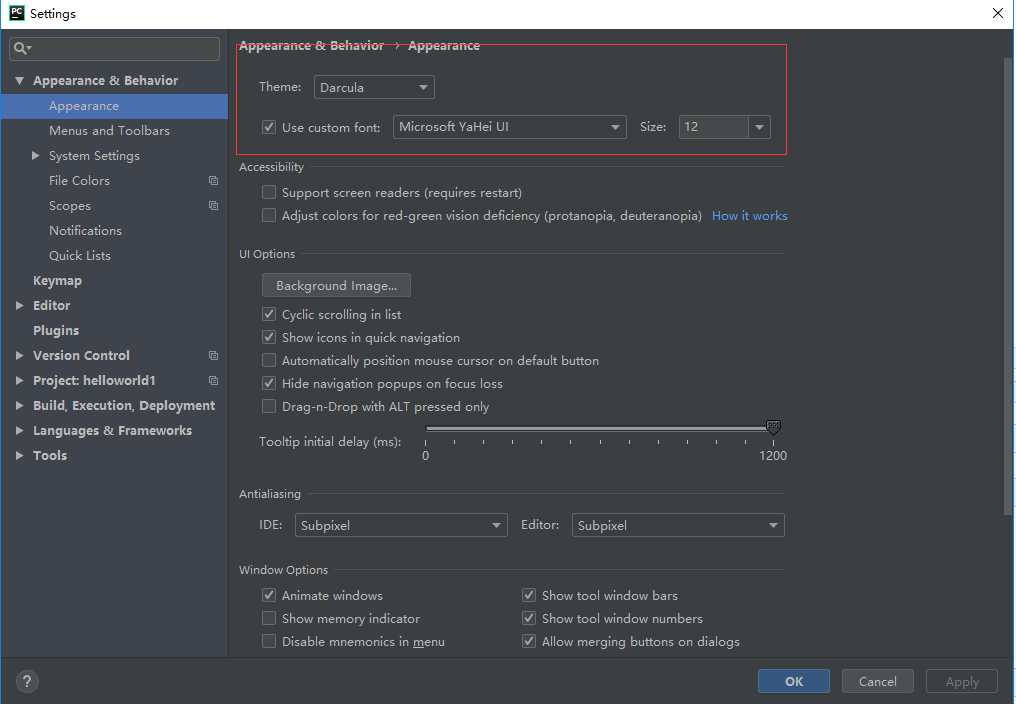Image resolution: width=1016 pixels, height=704 pixels.
Task: Click the OK button
Action: tap(794, 681)
